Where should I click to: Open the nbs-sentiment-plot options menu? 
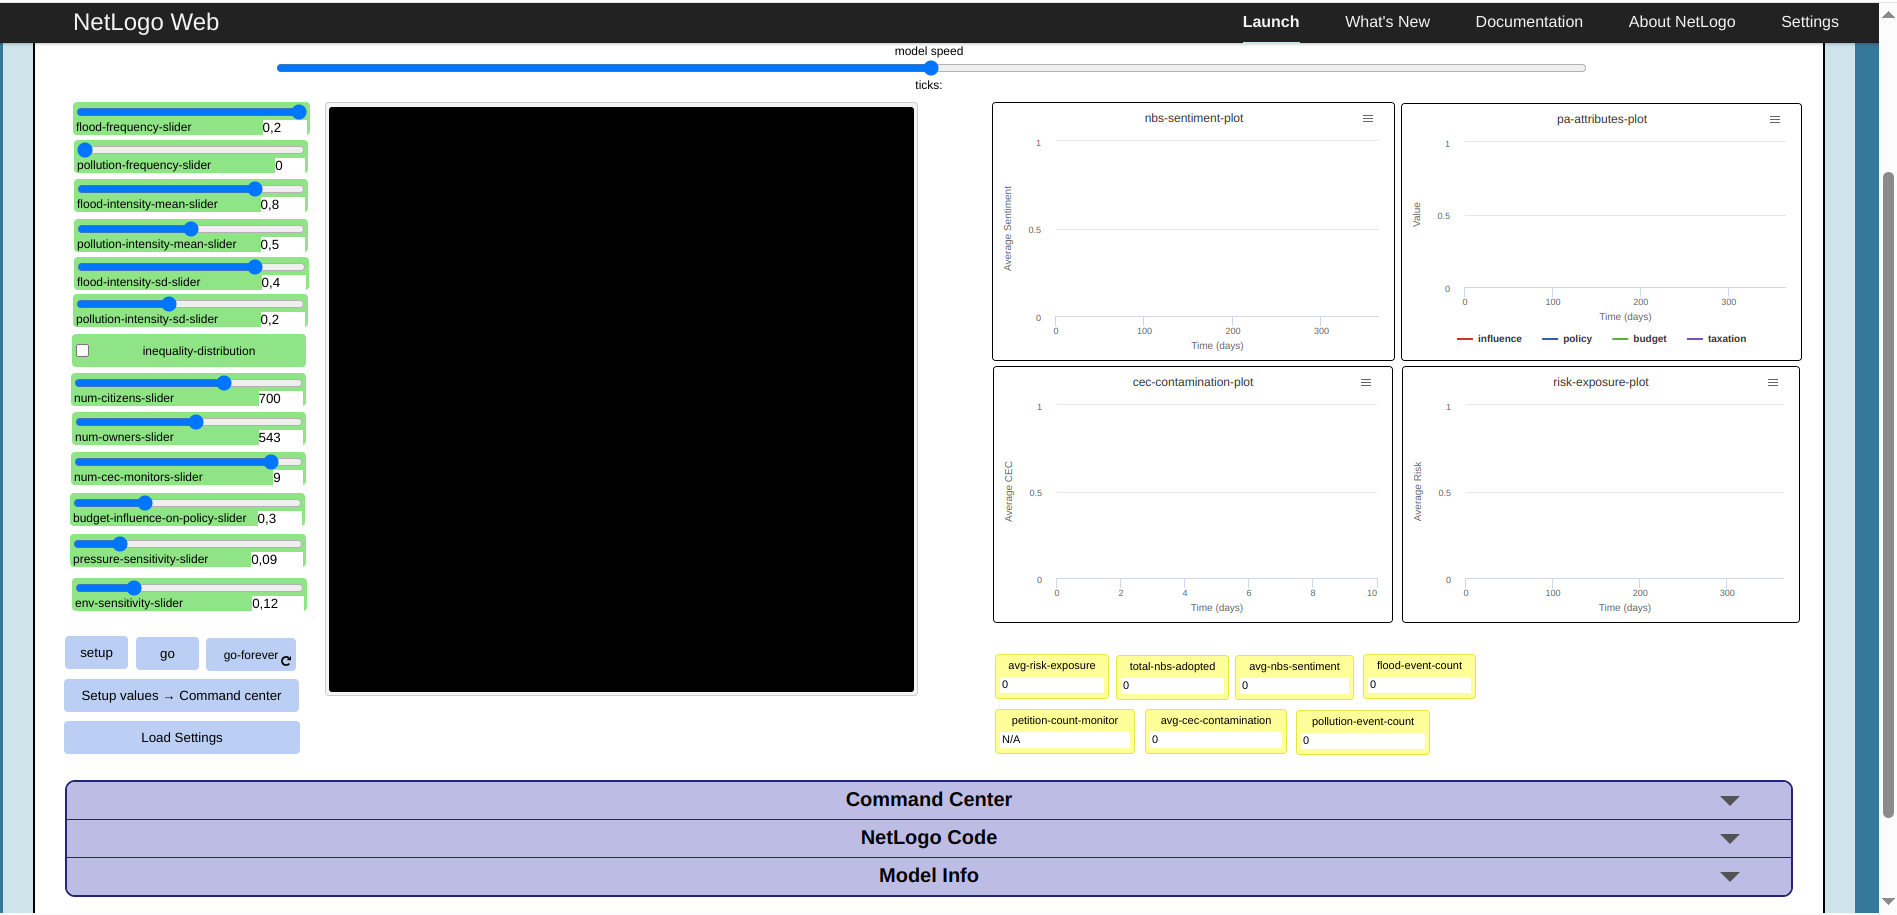[x=1367, y=118]
